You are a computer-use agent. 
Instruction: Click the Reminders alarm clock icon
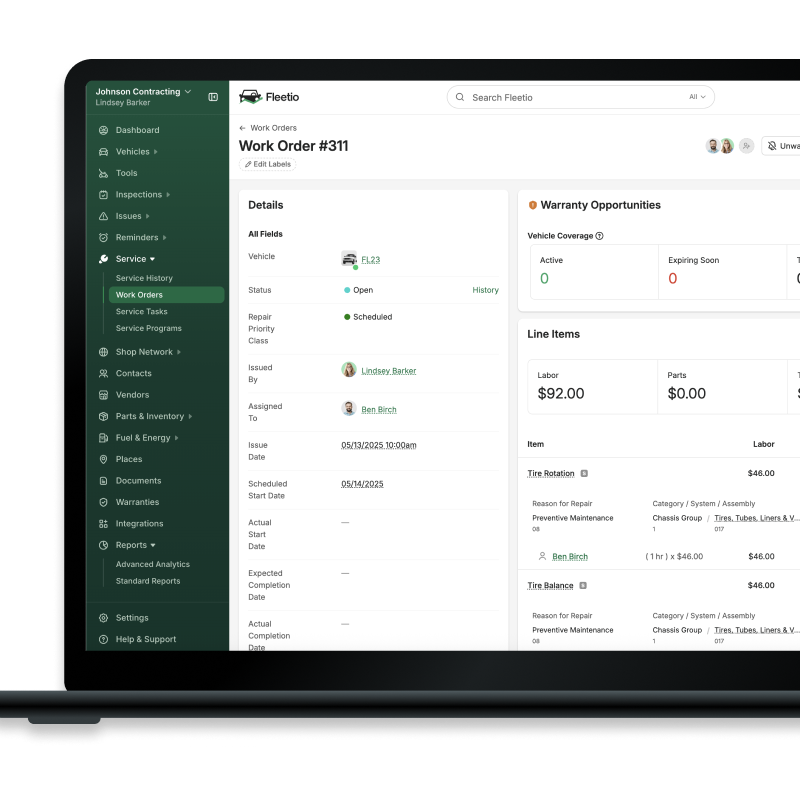tap(104, 237)
